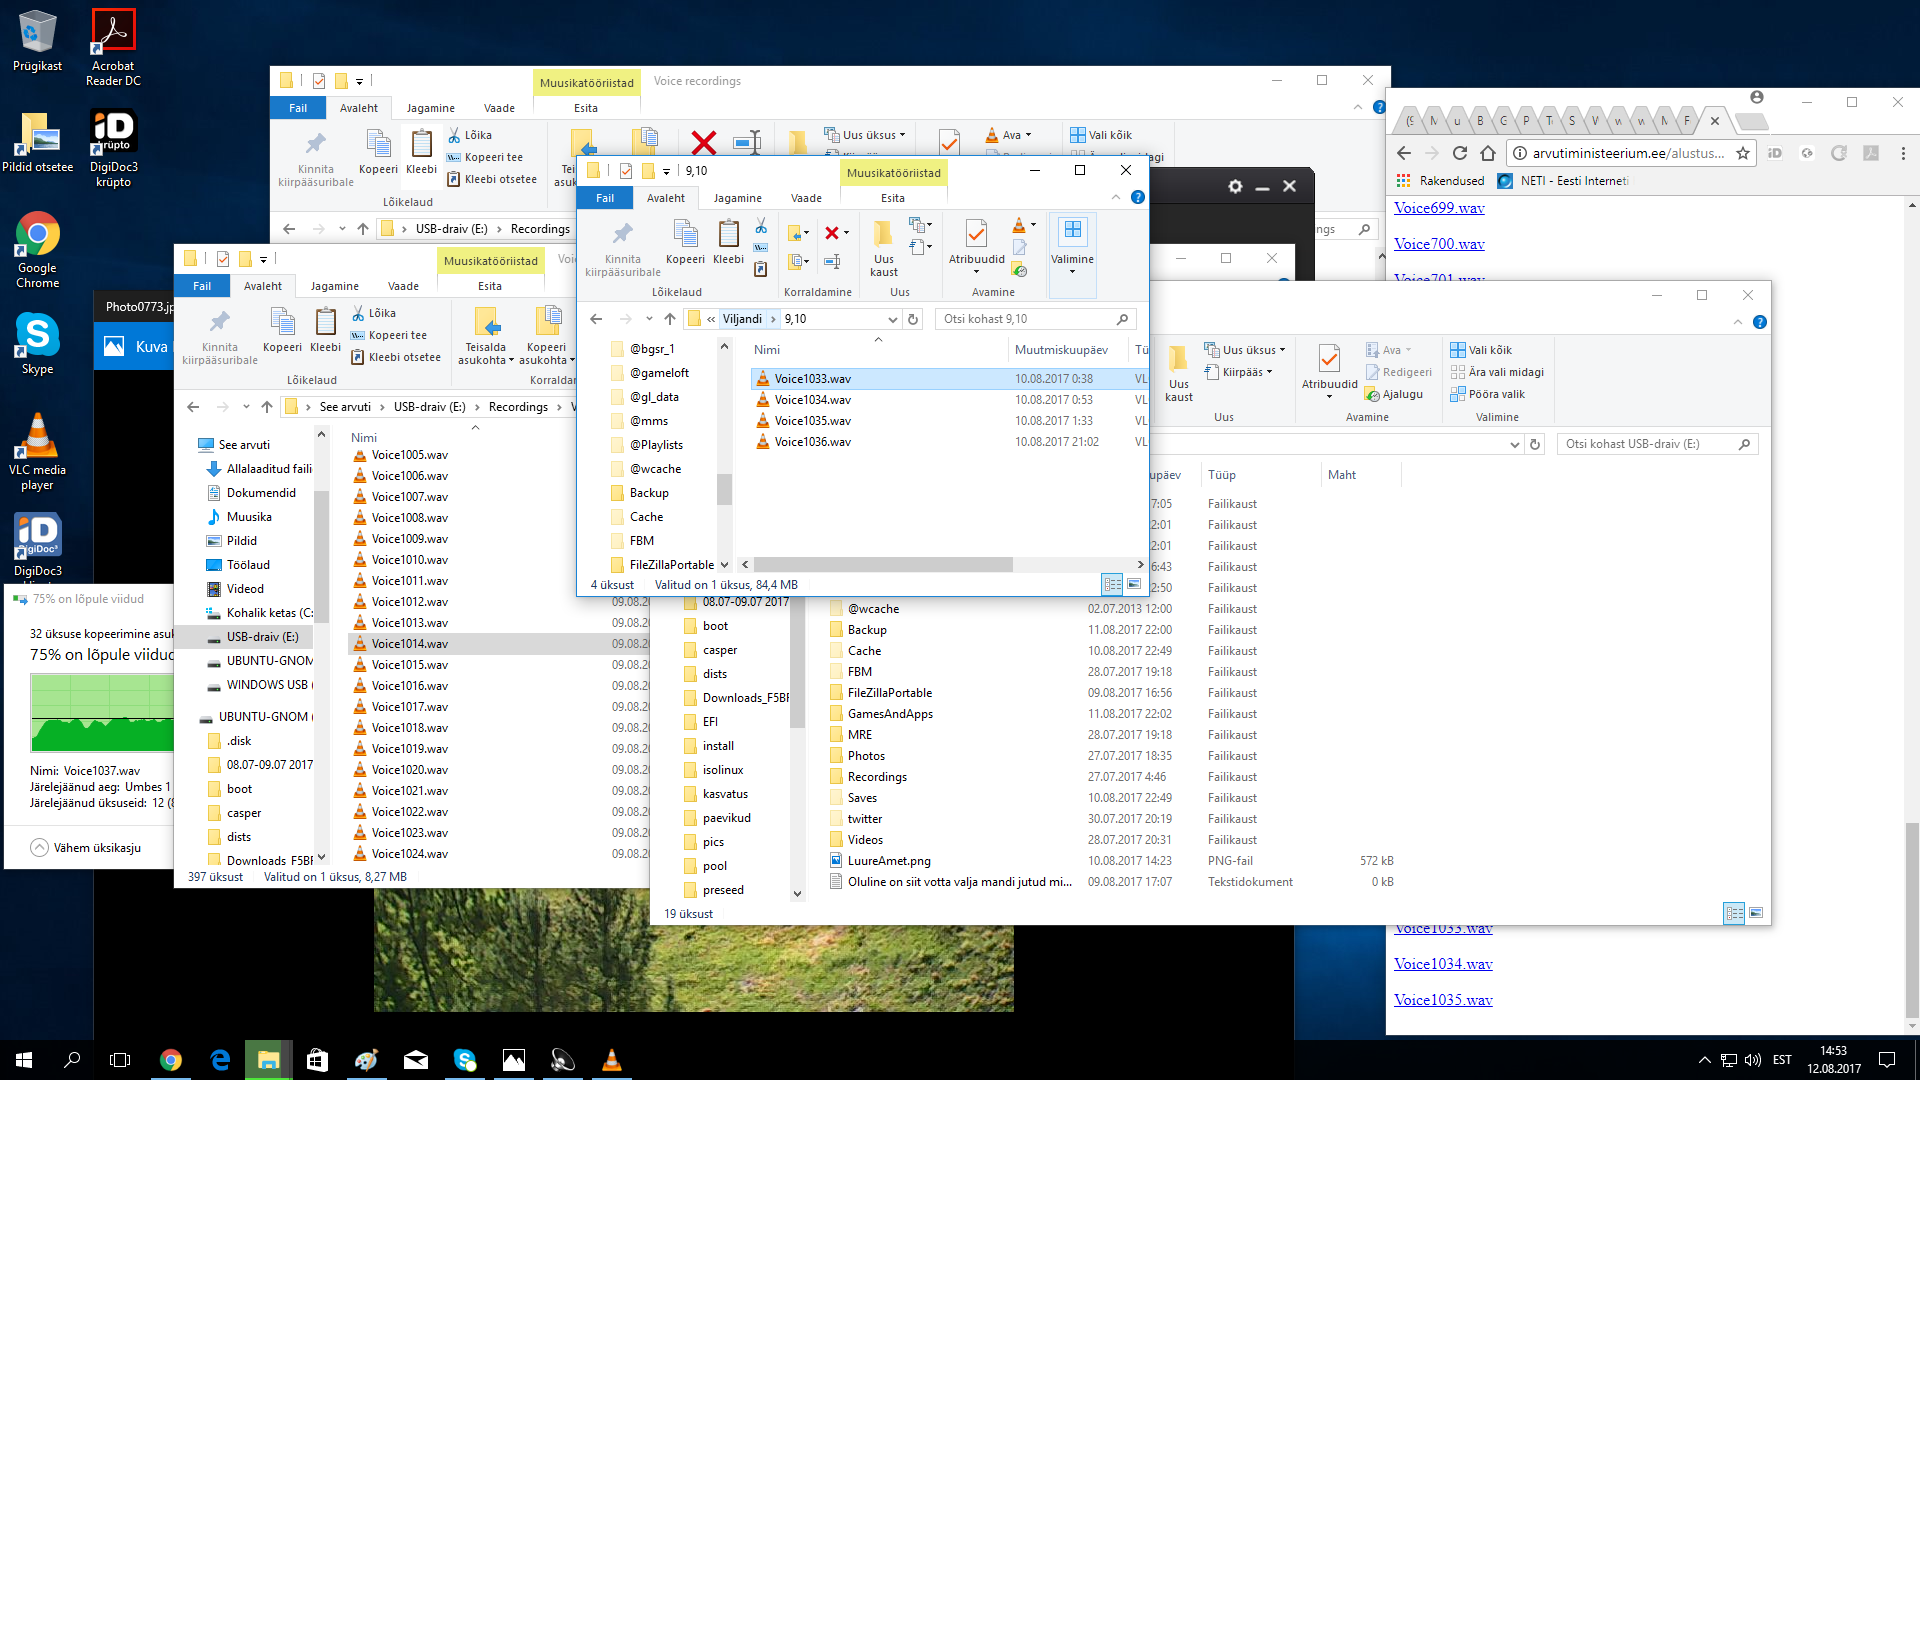Click the refresh icon beside the 9,10 address bar
Image resolution: width=1920 pixels, height=1626 pixels.
913,319
